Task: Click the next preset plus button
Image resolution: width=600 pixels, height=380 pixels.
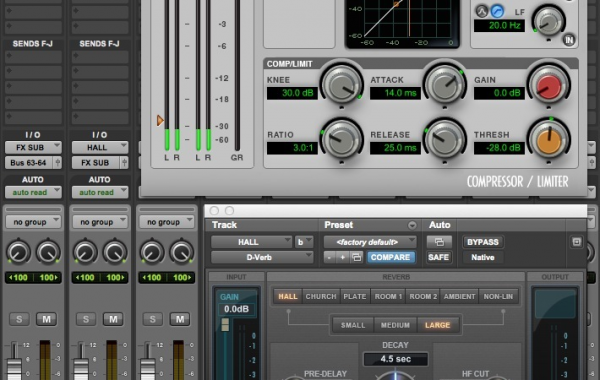Action: point(342,257)
